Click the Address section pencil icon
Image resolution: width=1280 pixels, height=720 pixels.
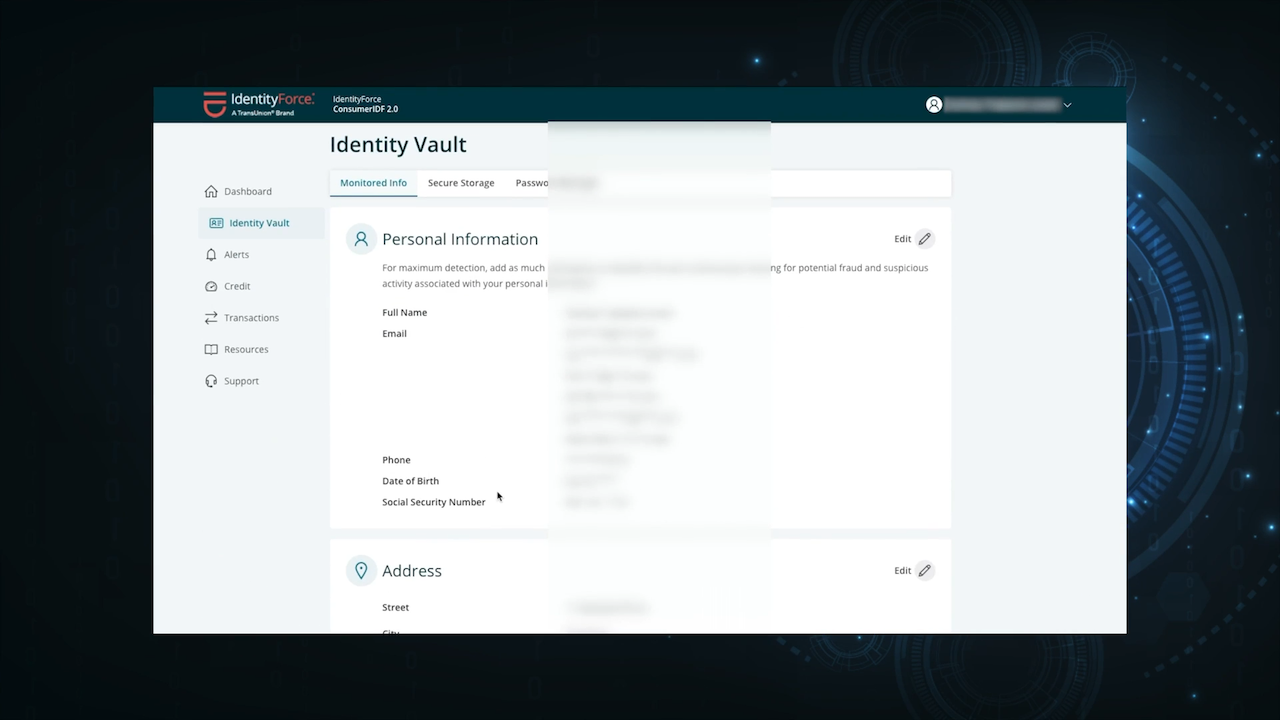coord(925,571)
